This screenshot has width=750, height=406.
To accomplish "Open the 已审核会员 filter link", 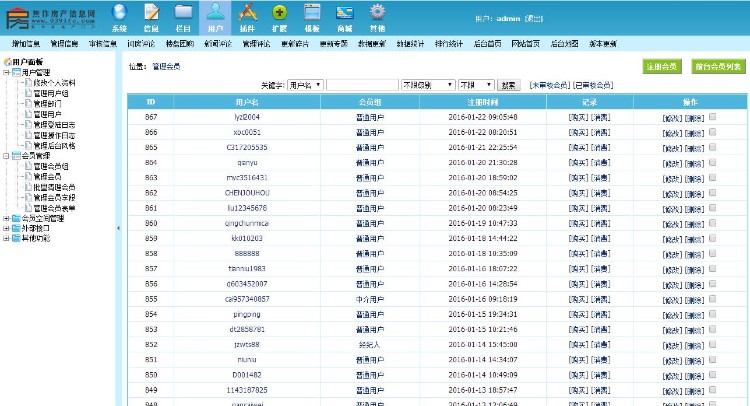I will 593,85.
